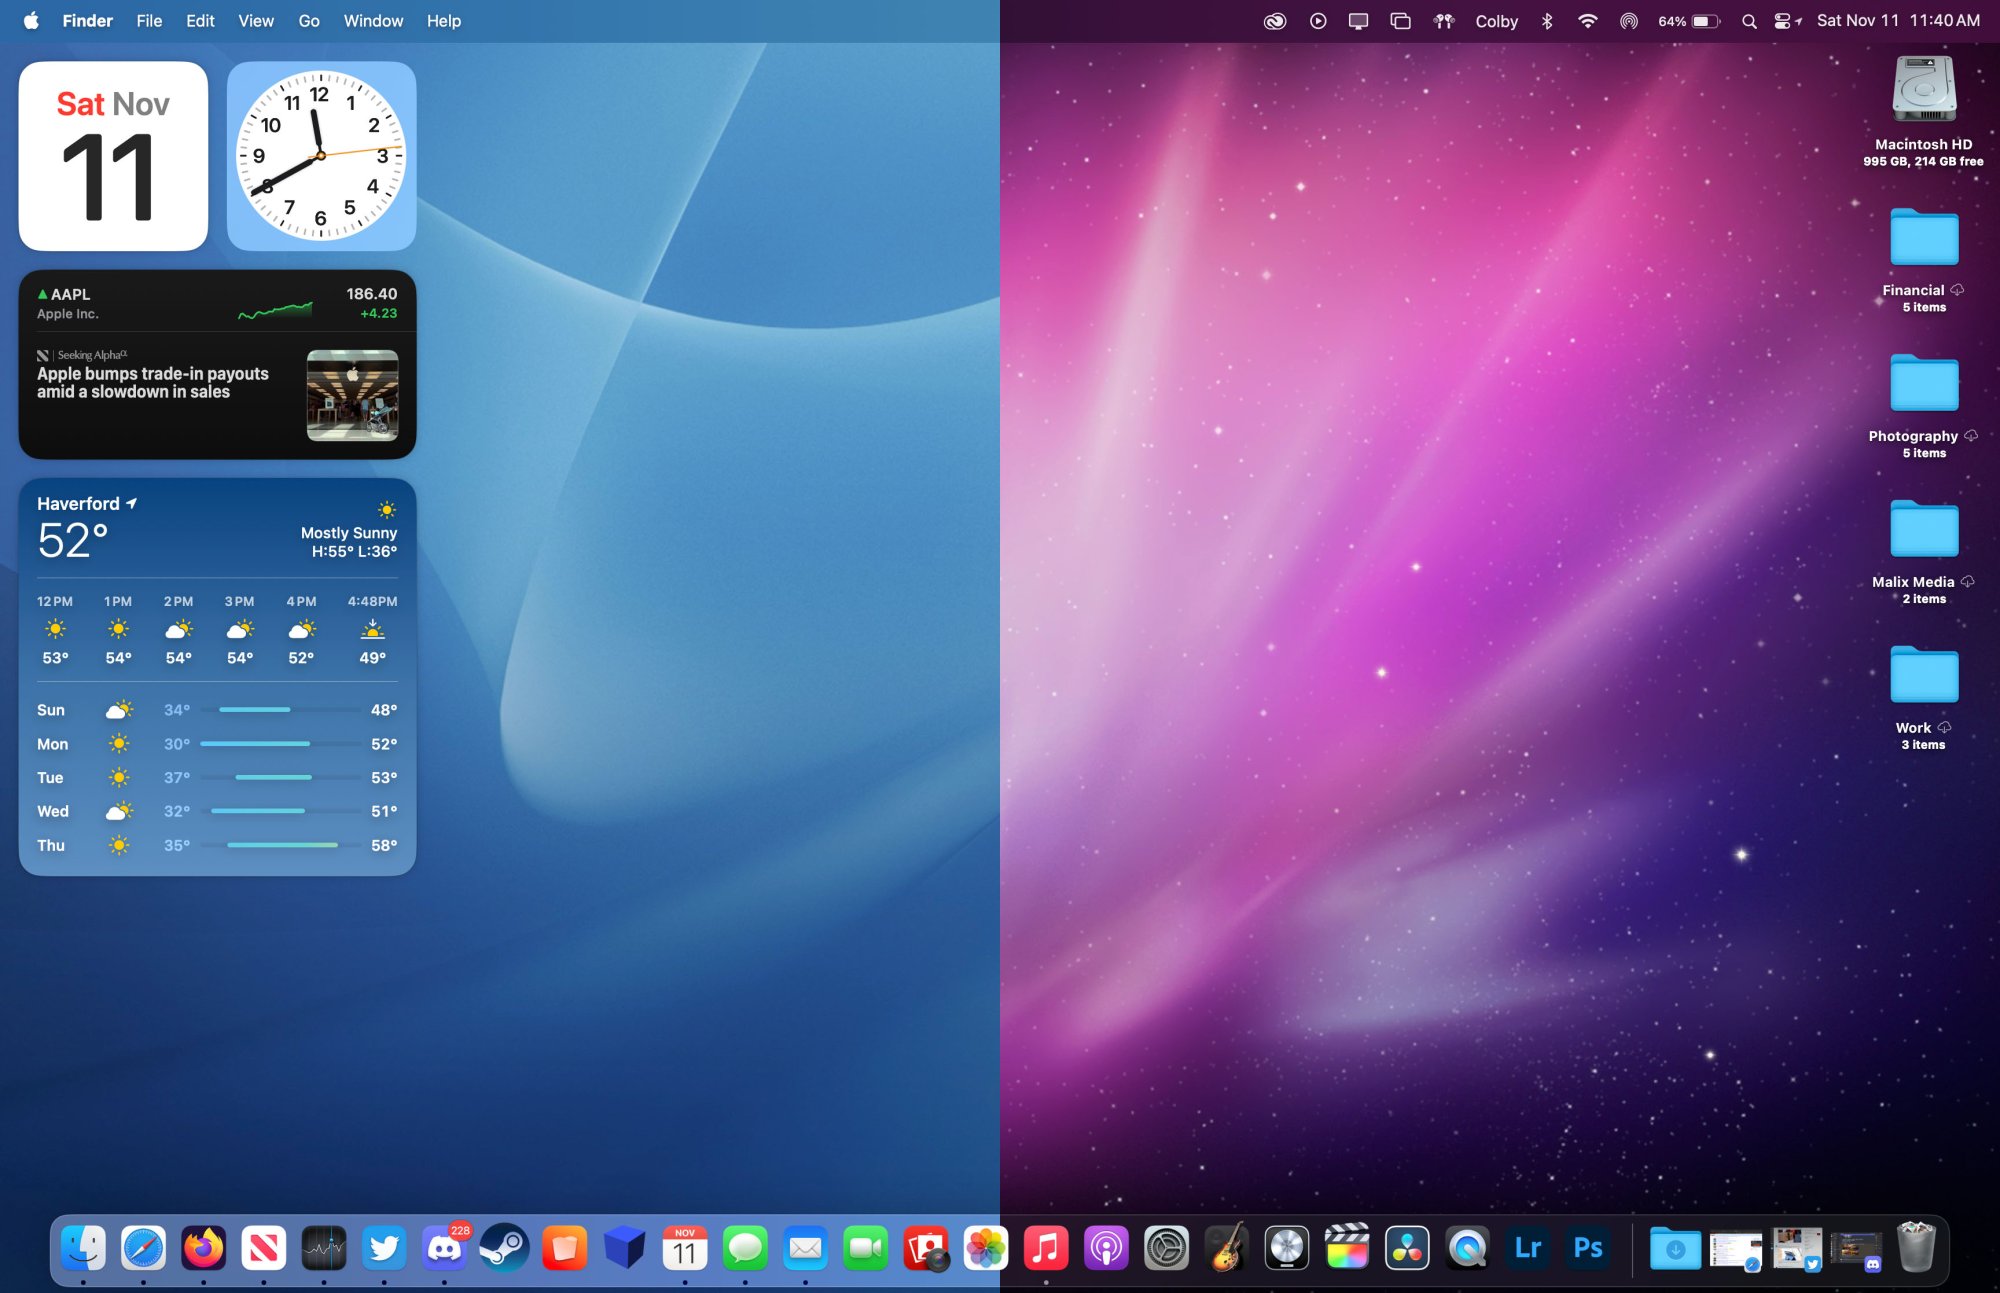Open the Downloads stack folder
This screenshot has height=1293, width=2000.
pyautogui.click(x=1675, y=1248)
